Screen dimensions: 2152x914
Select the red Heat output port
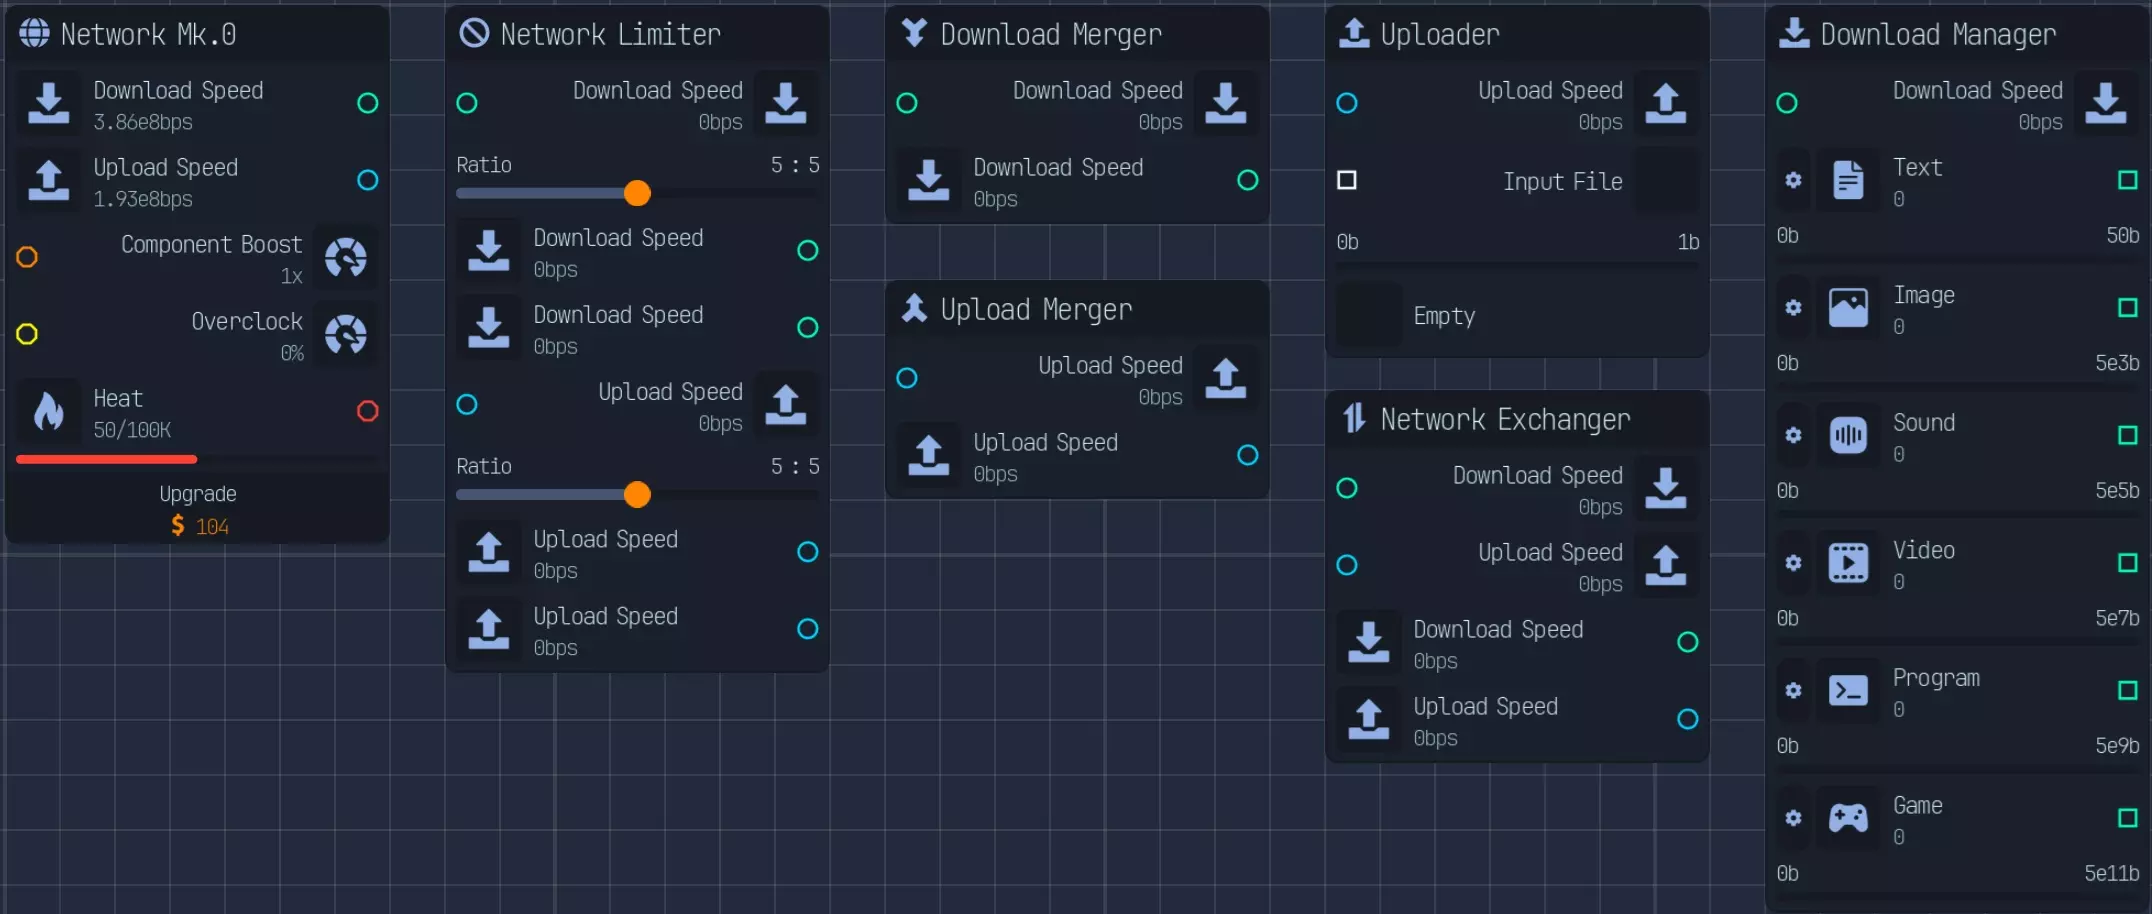click(x=368, y=411)
